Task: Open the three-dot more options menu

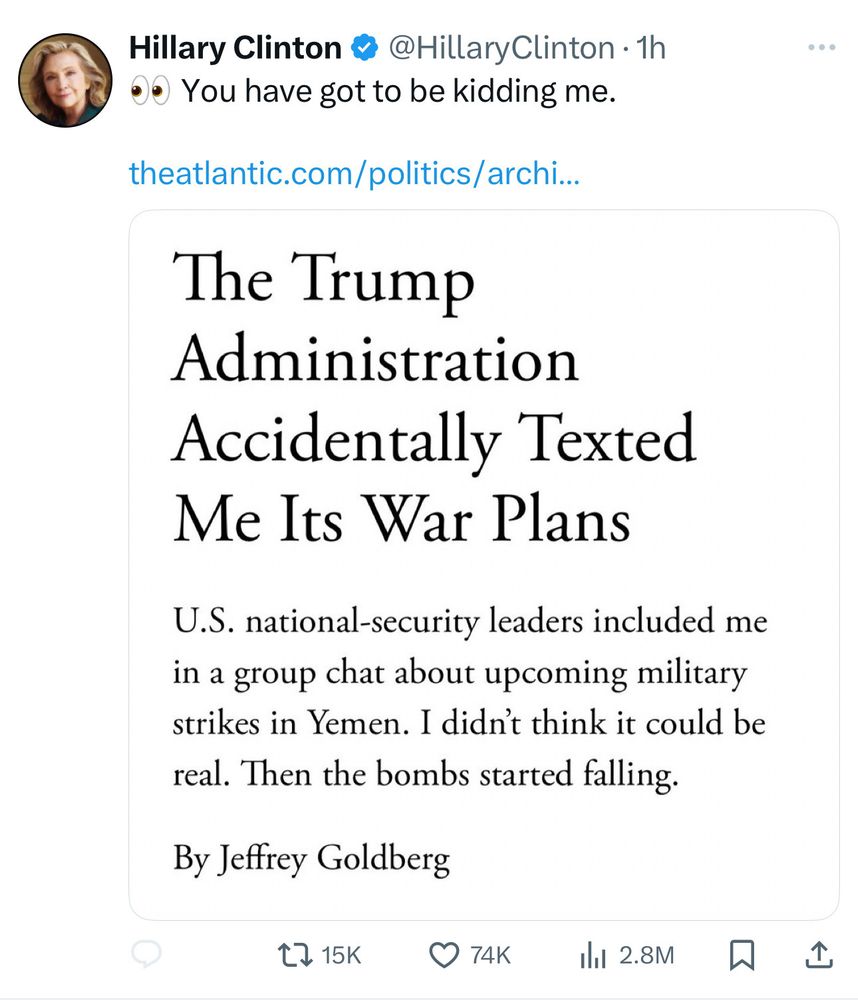Action: tap(820, 48)
